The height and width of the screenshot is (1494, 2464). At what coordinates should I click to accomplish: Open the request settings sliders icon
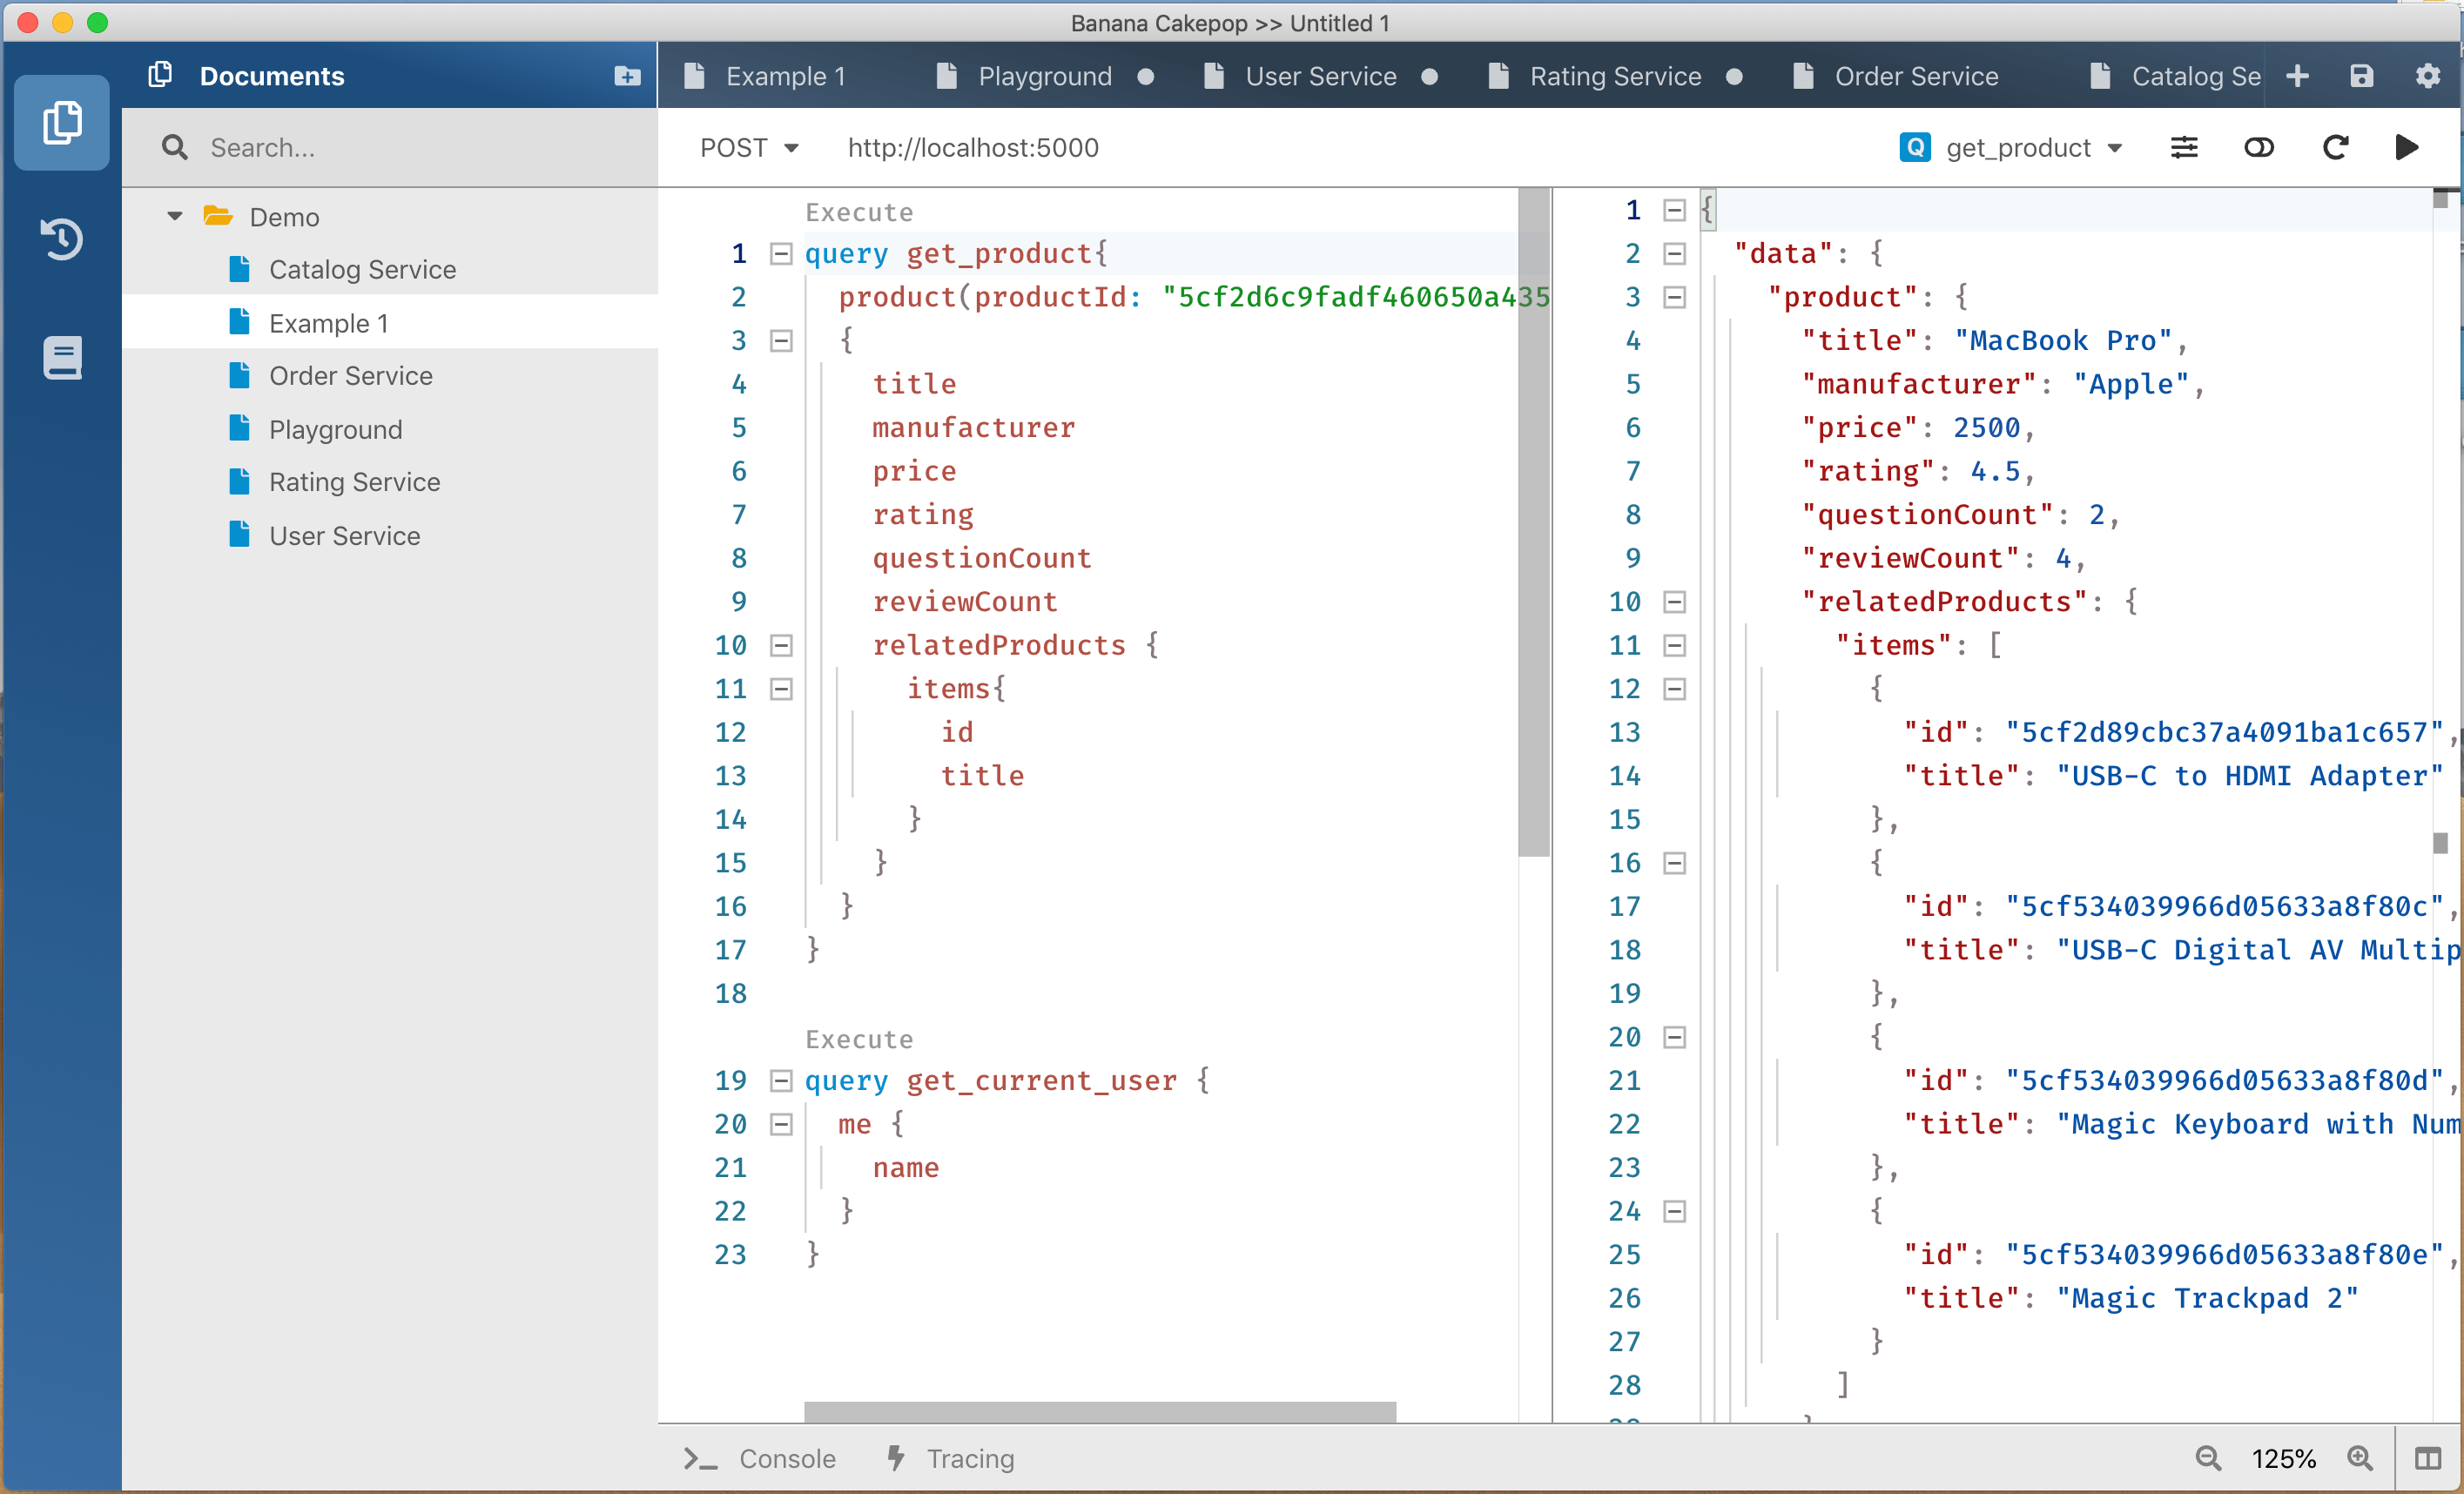click(x=2184, y=148)
